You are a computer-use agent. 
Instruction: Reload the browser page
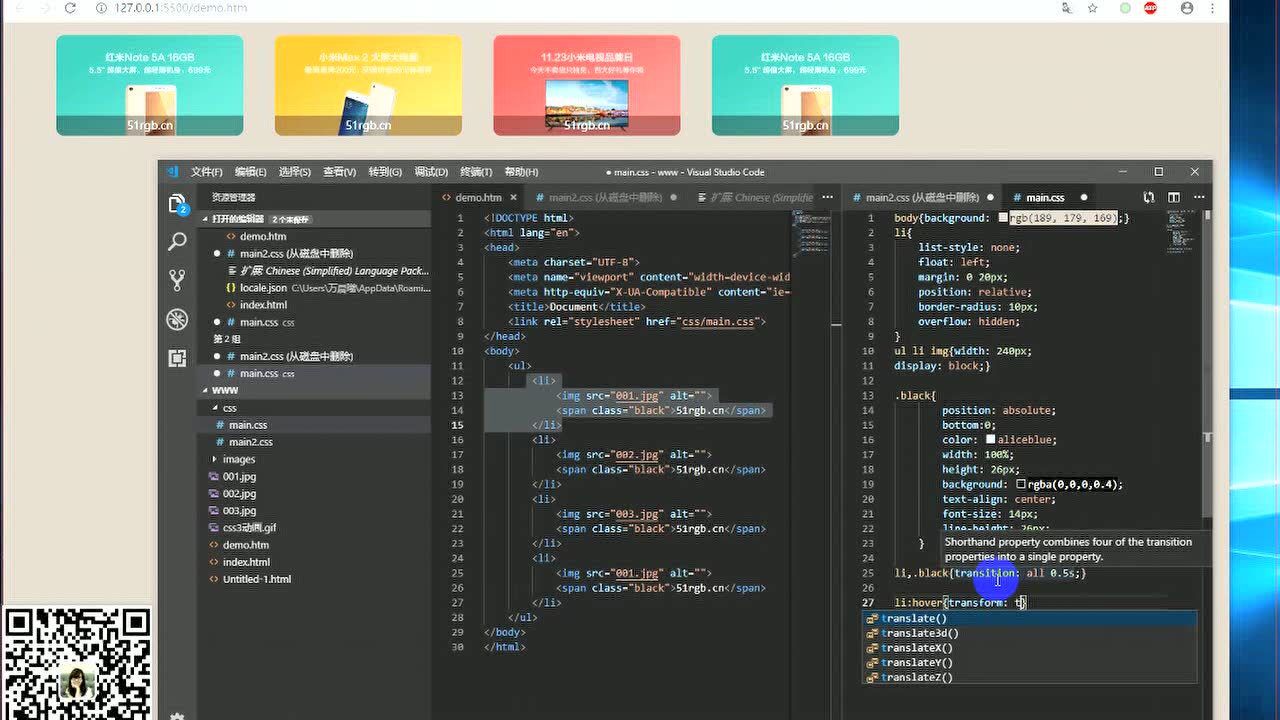(x=70, y=8)
